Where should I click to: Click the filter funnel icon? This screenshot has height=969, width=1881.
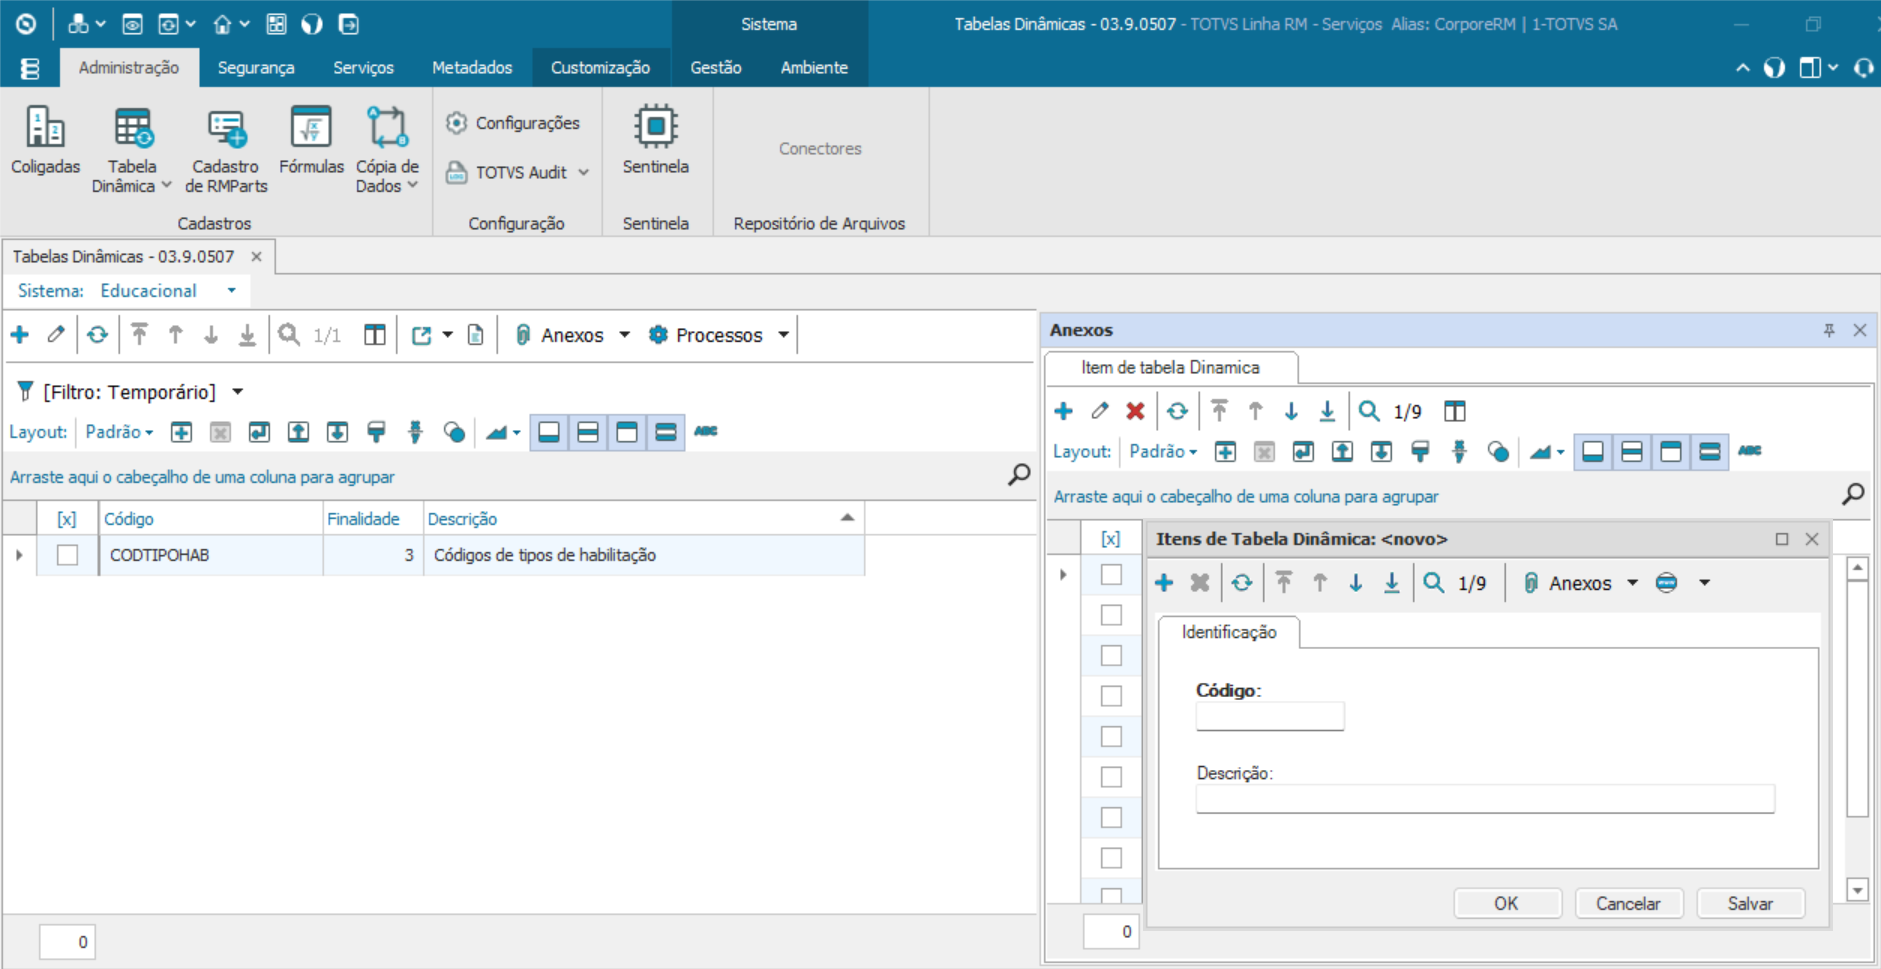[26, 392]
